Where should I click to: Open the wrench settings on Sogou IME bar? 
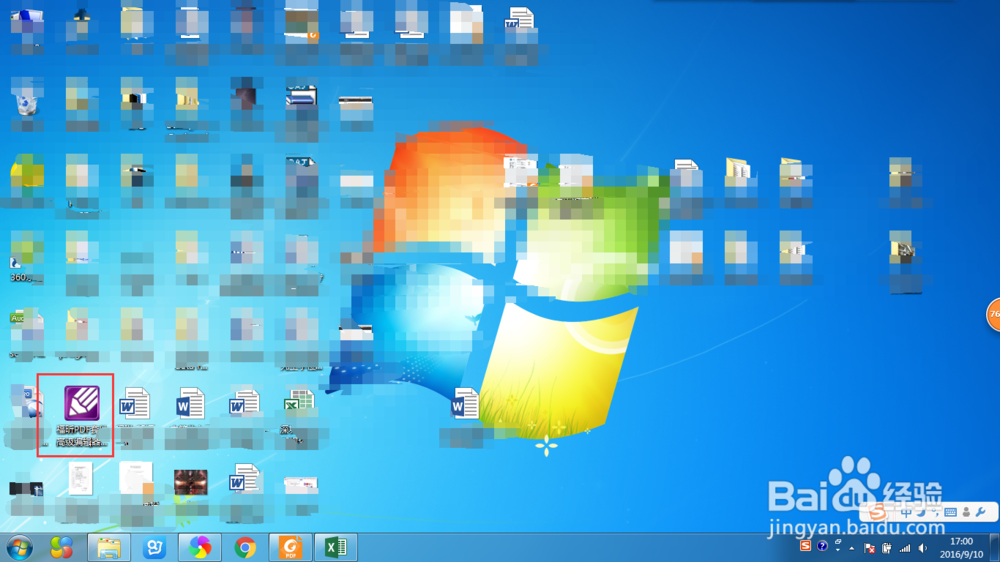click(x=981, y=512)
